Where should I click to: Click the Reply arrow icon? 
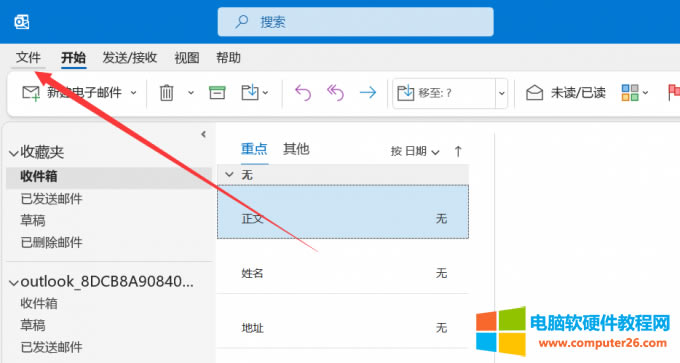coord(303,92)
